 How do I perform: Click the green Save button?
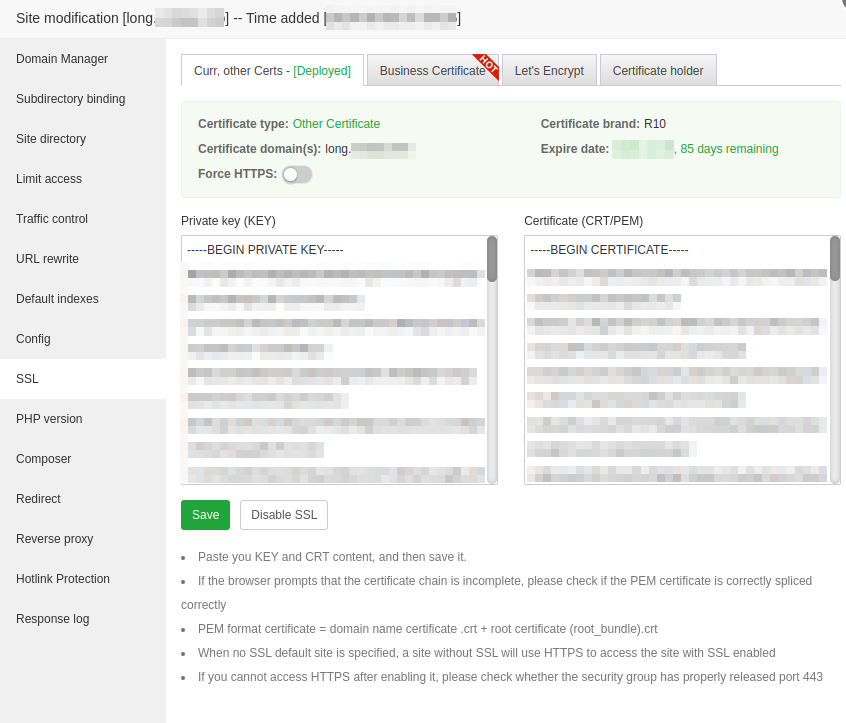tap(205, 515)
